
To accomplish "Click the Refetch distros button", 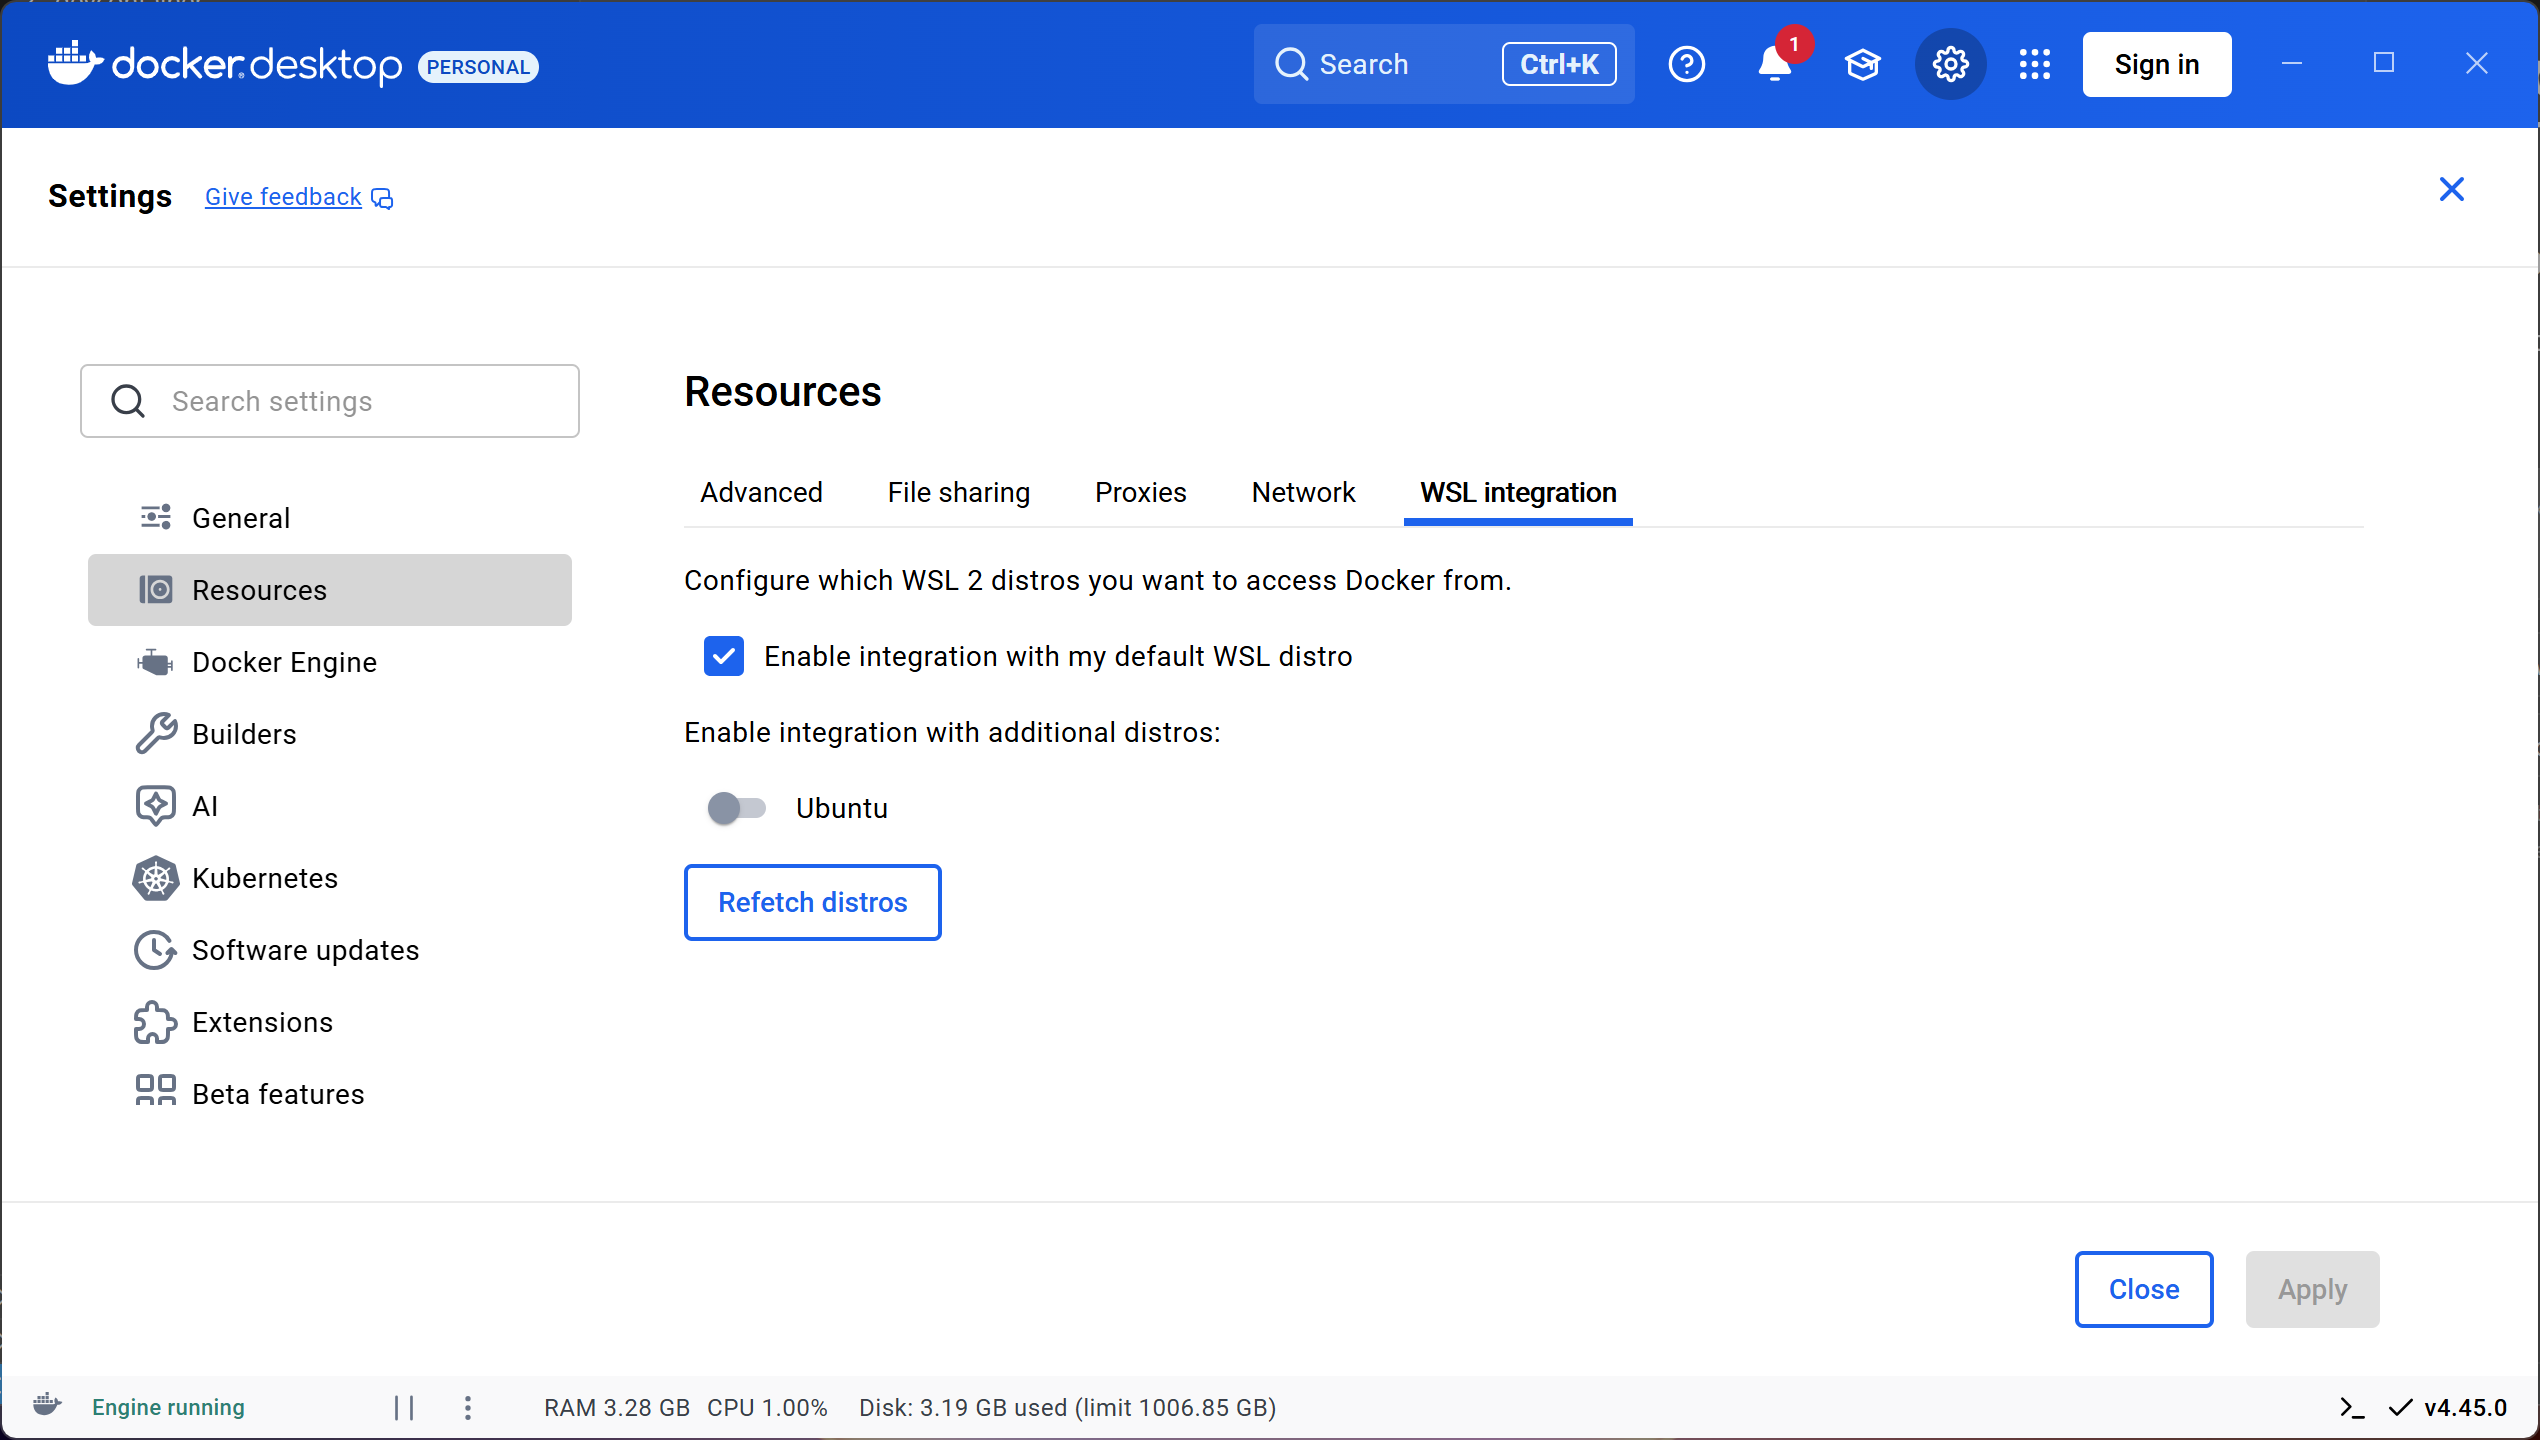I will [812, 902].
